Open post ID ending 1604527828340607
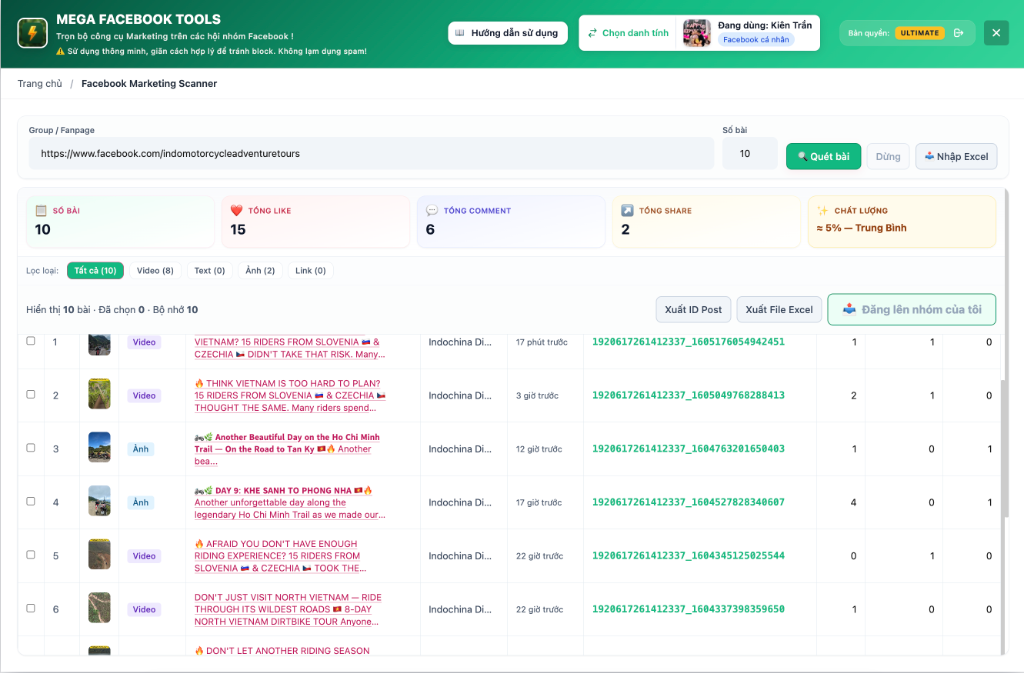 coord(688,502)
